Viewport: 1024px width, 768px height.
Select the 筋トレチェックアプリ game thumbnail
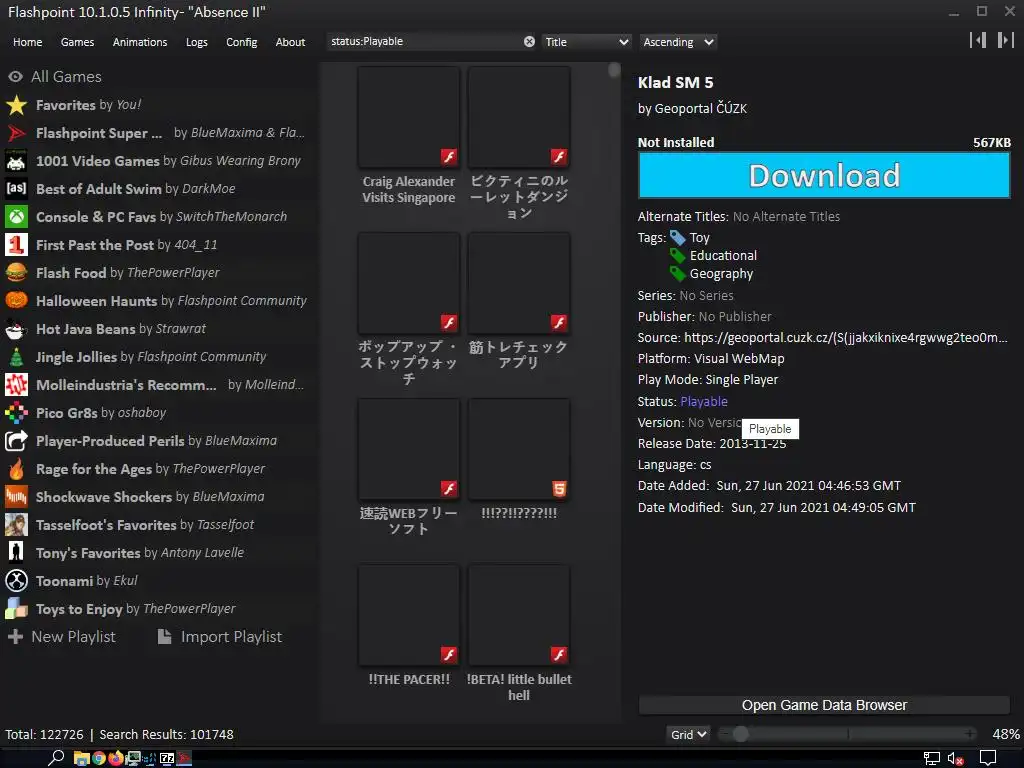(519, 283)
